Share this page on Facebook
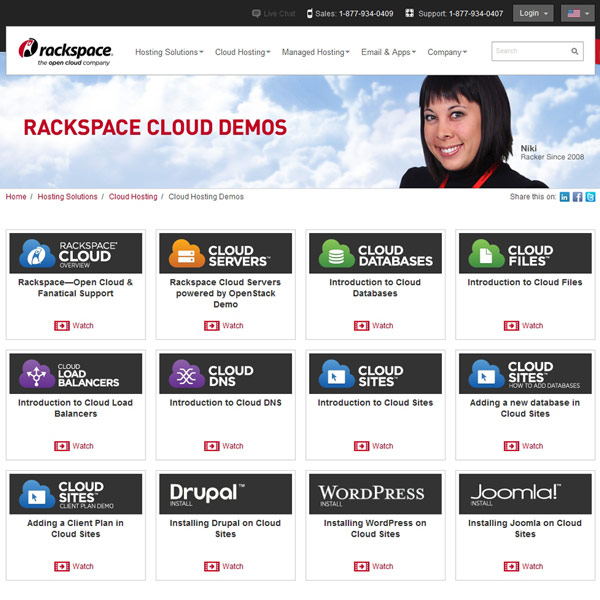Screen dimensions: 600x600 click(x=577, y=197)
